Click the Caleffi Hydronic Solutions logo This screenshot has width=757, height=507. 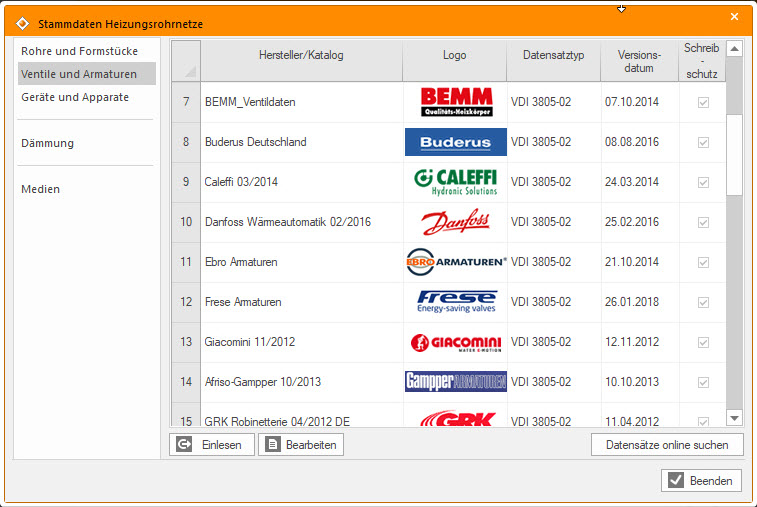455,182
